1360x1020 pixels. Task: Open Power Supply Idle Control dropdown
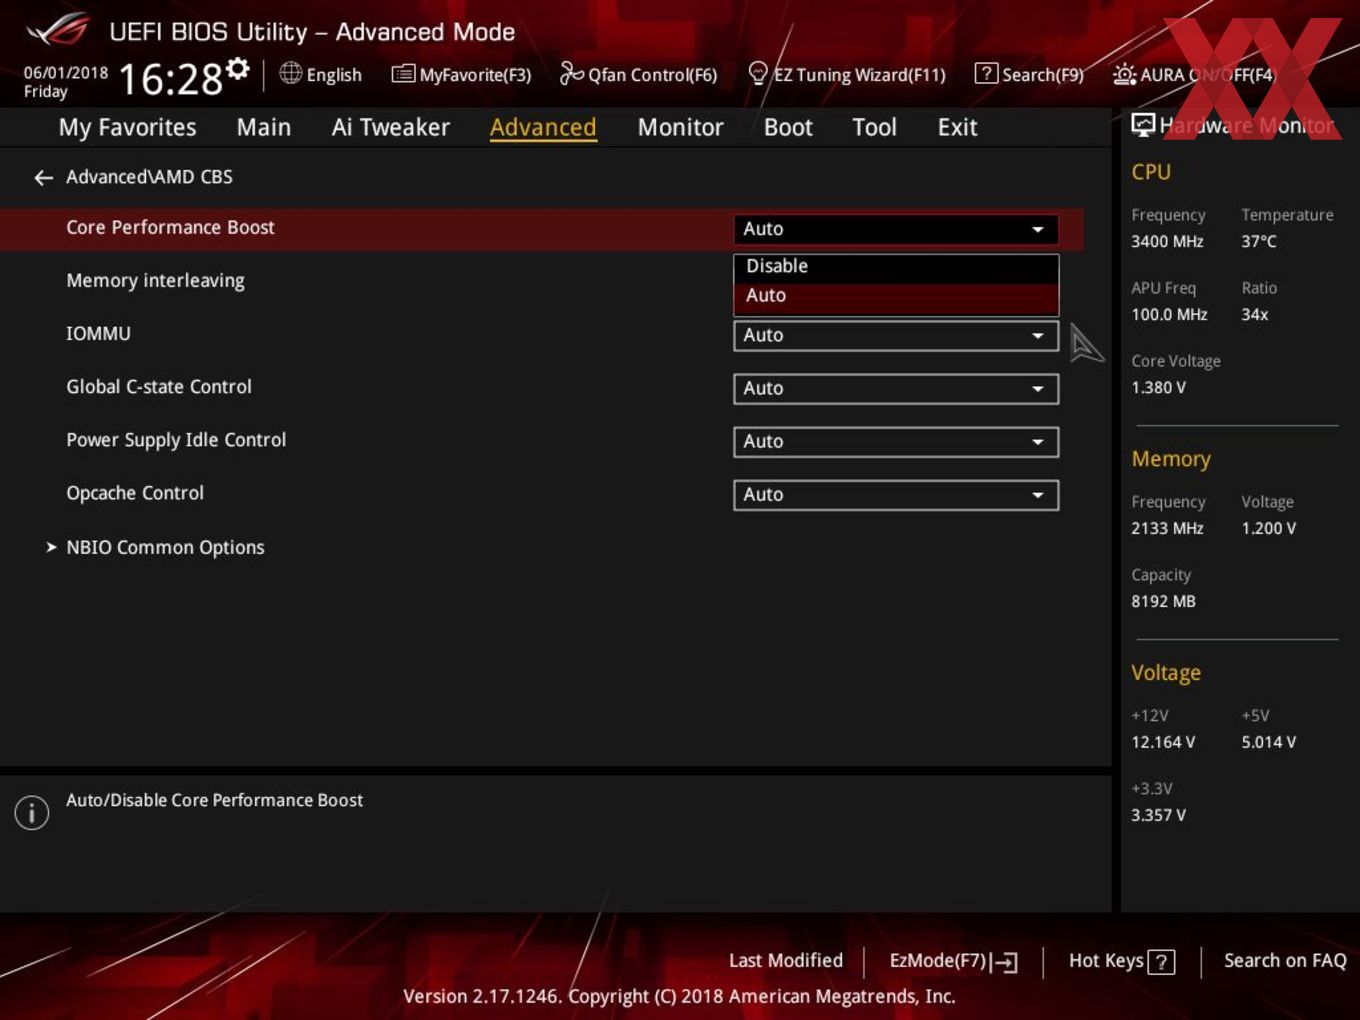coord(896,442)
